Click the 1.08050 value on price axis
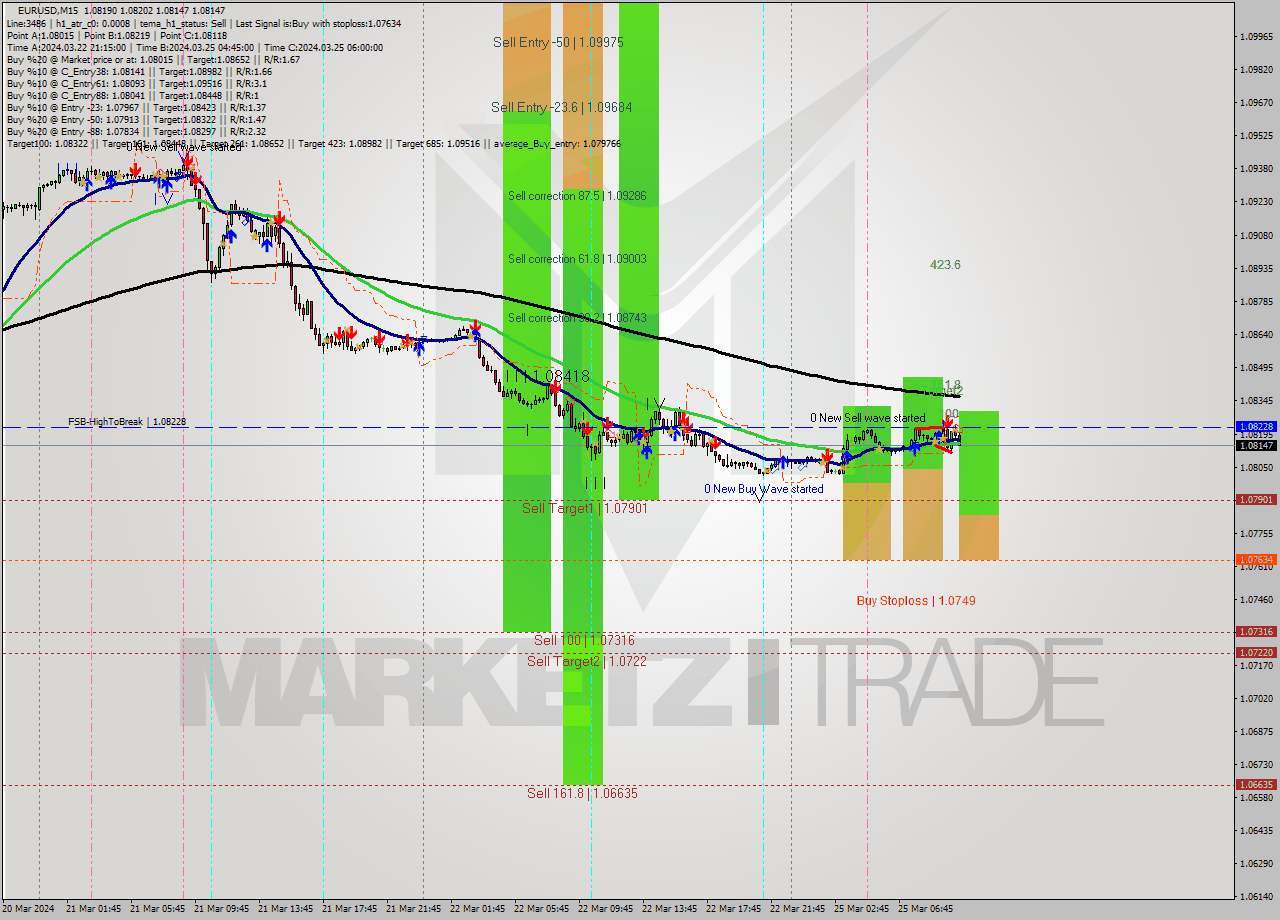The image size is (1280, 920). pos(1256,467)
